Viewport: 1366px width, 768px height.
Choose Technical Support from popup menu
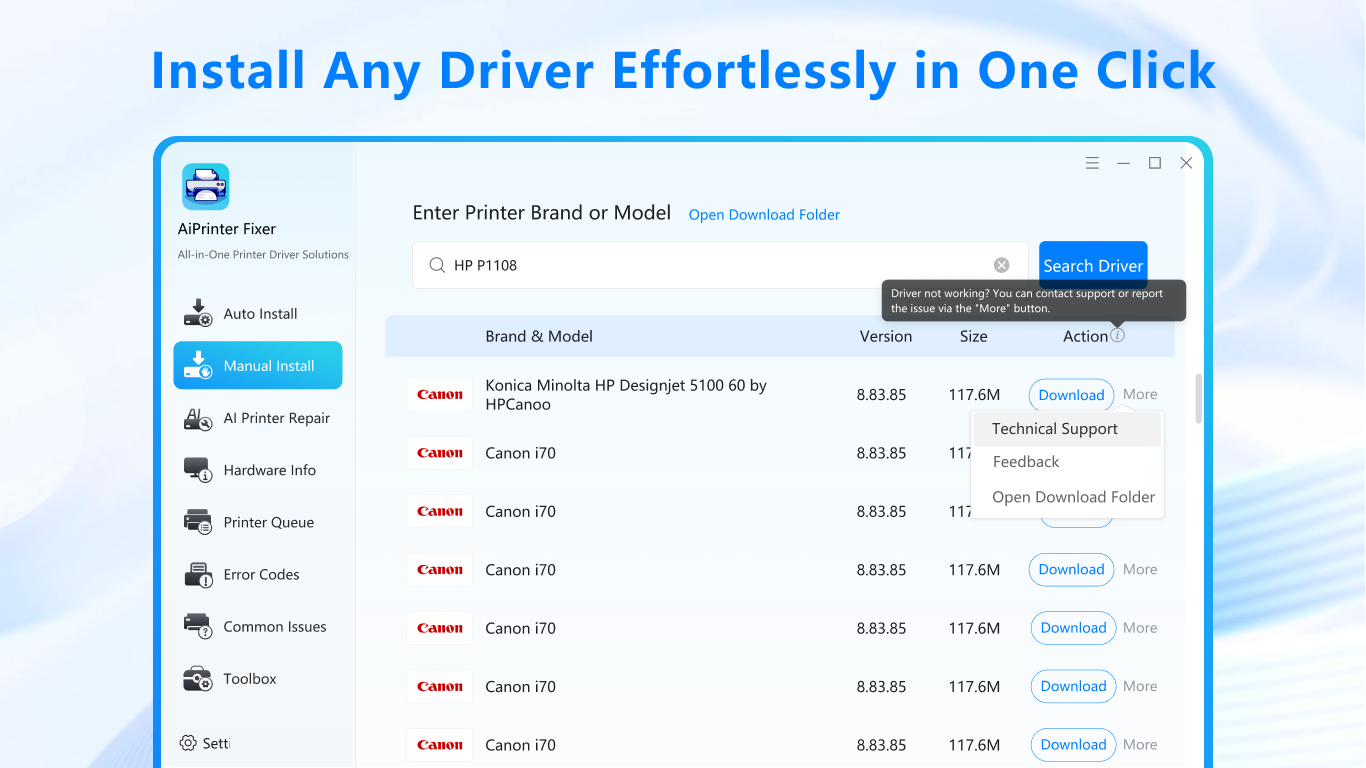coord(1067,429)
